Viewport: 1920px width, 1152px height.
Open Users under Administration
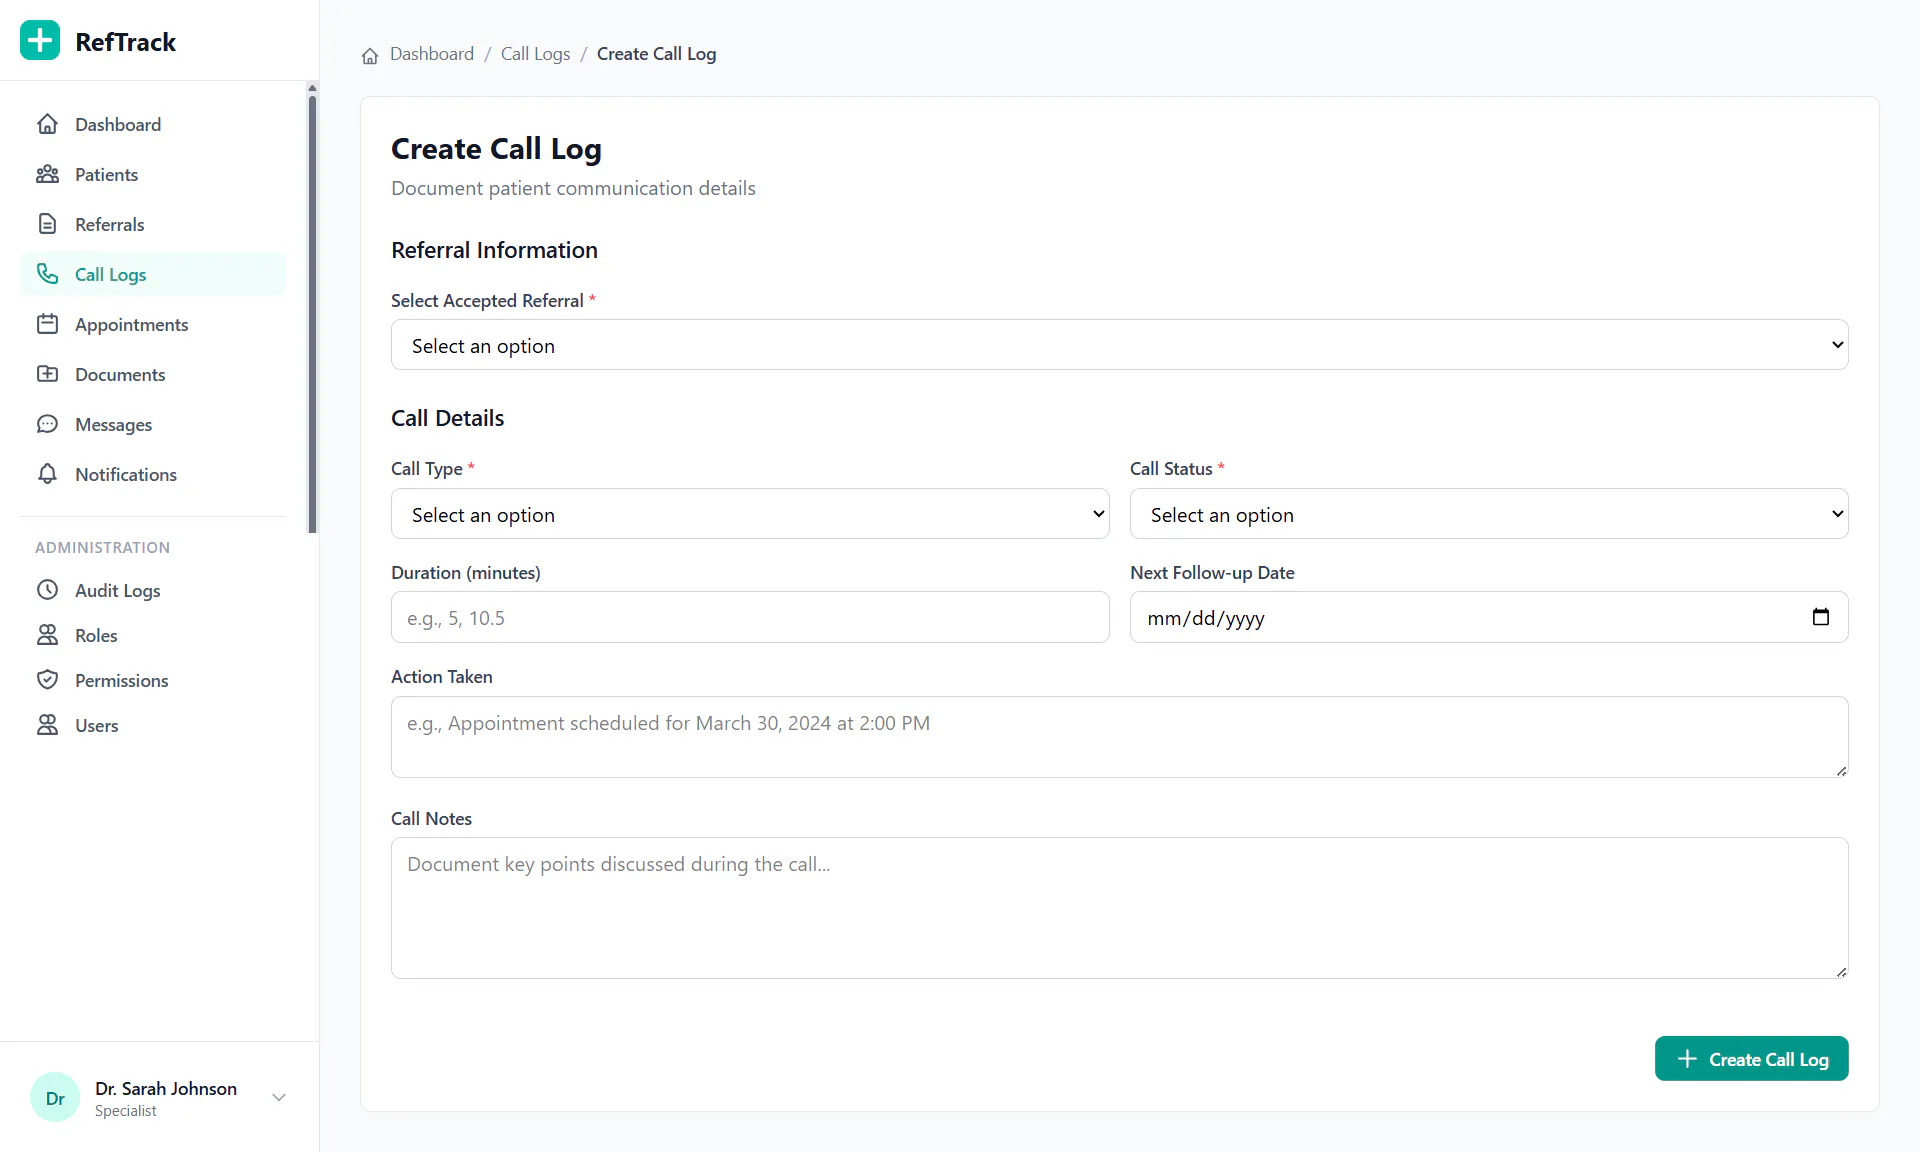[153, 725]
